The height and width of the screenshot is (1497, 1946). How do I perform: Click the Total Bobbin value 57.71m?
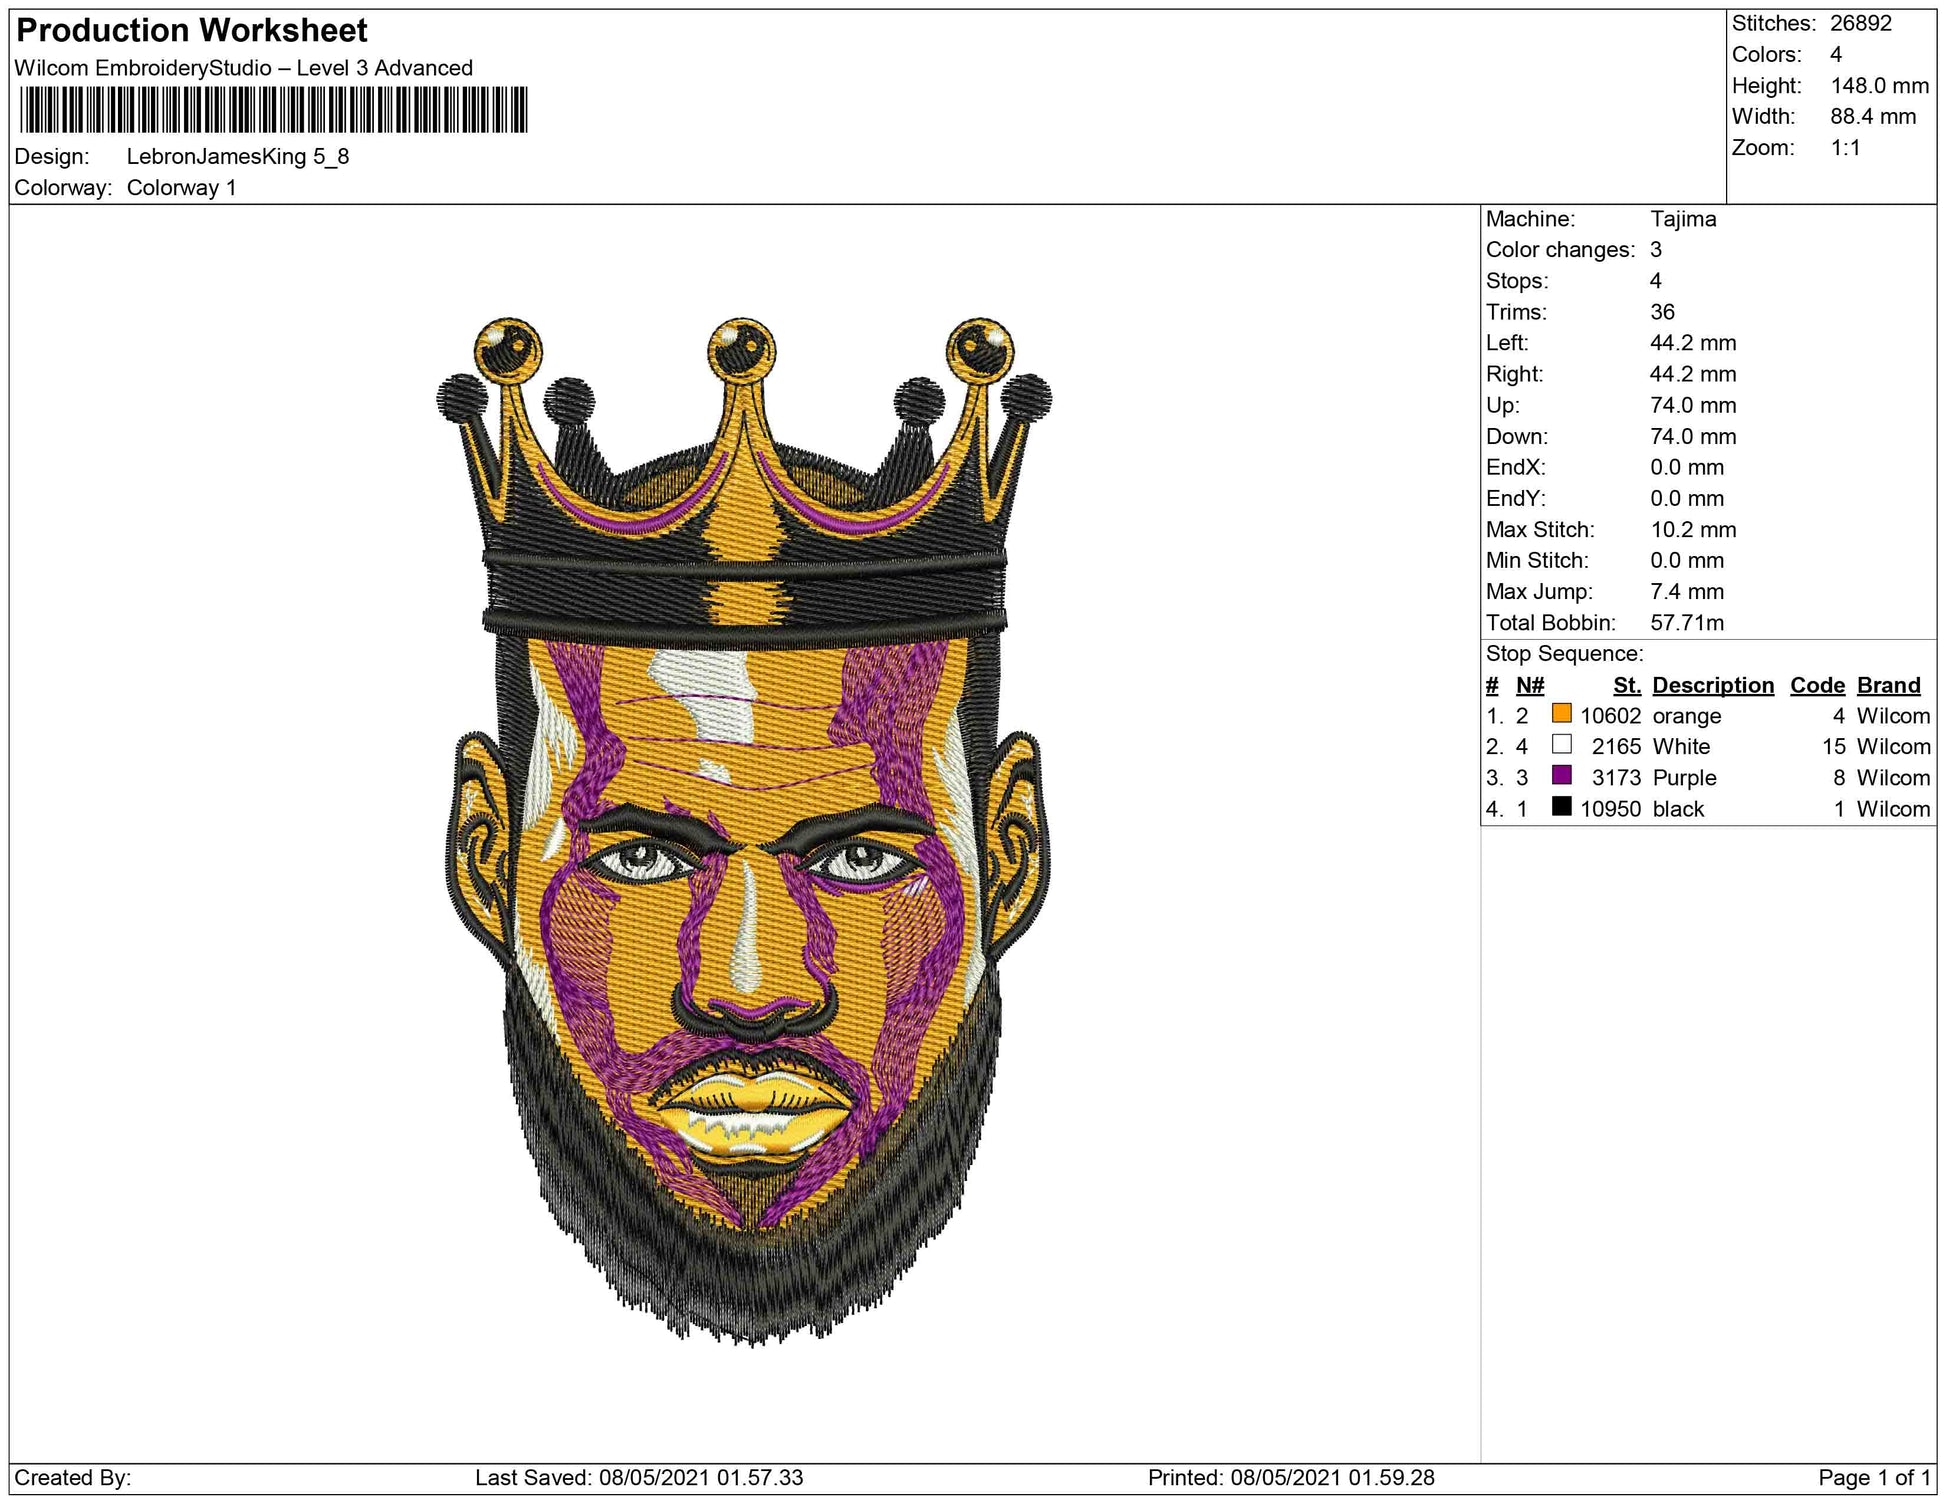(x=1686, y=623)
